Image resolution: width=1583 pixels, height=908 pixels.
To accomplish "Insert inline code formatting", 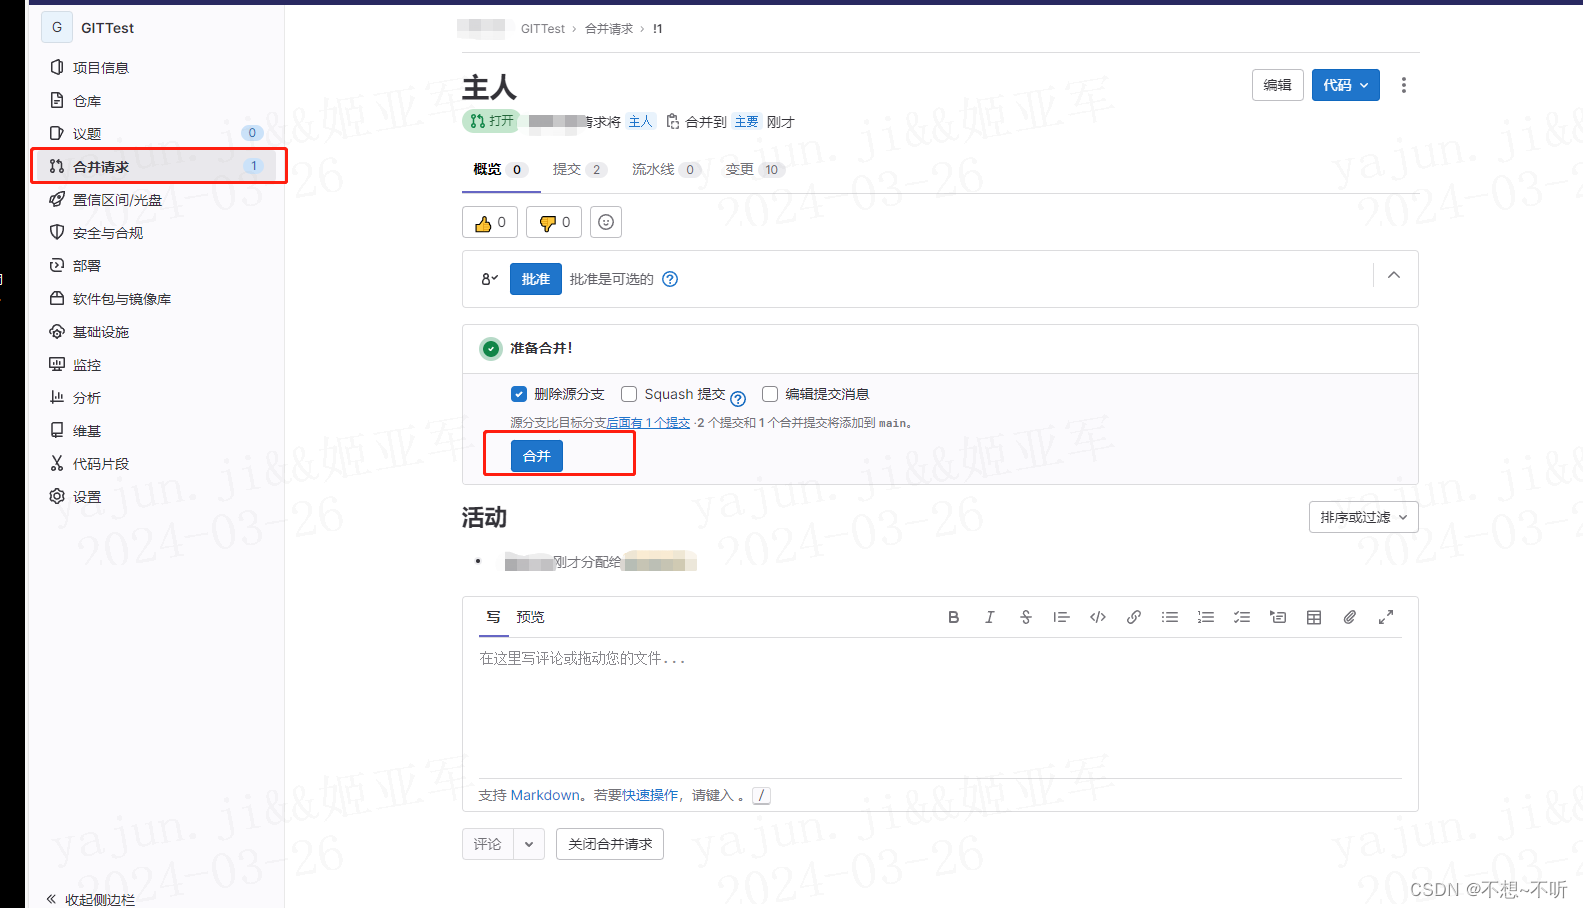I will click(1097, 617).
